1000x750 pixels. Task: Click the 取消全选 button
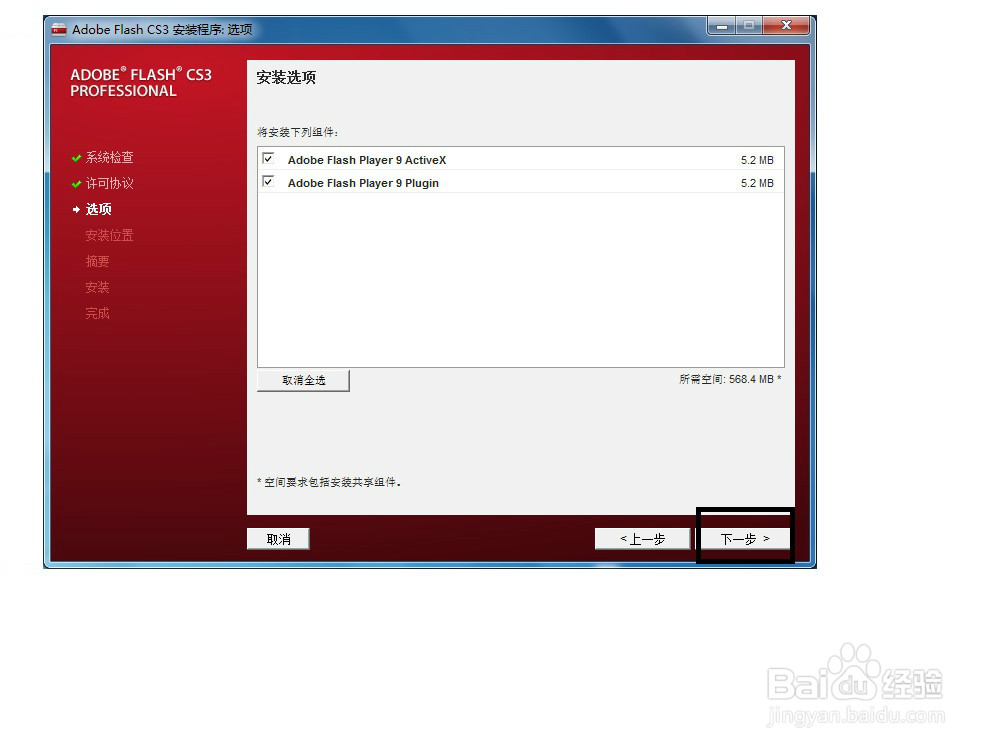point(304,380)
